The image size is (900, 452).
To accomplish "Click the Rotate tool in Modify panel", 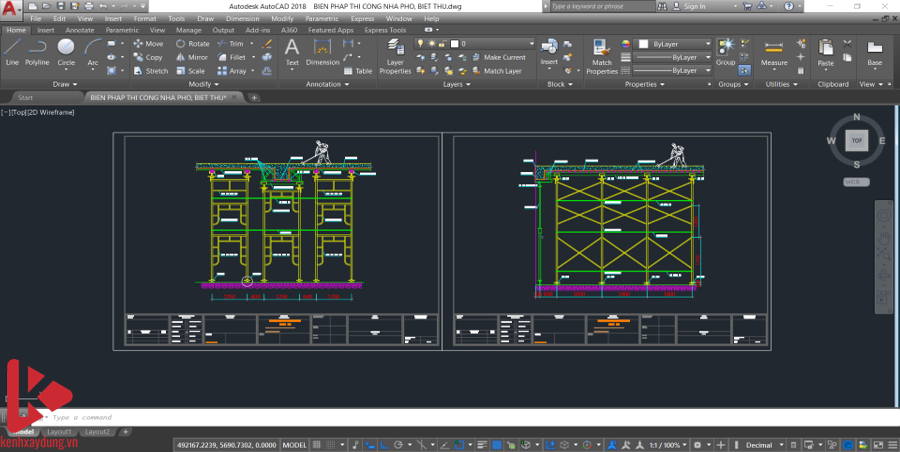I will (x=193, y=44).
